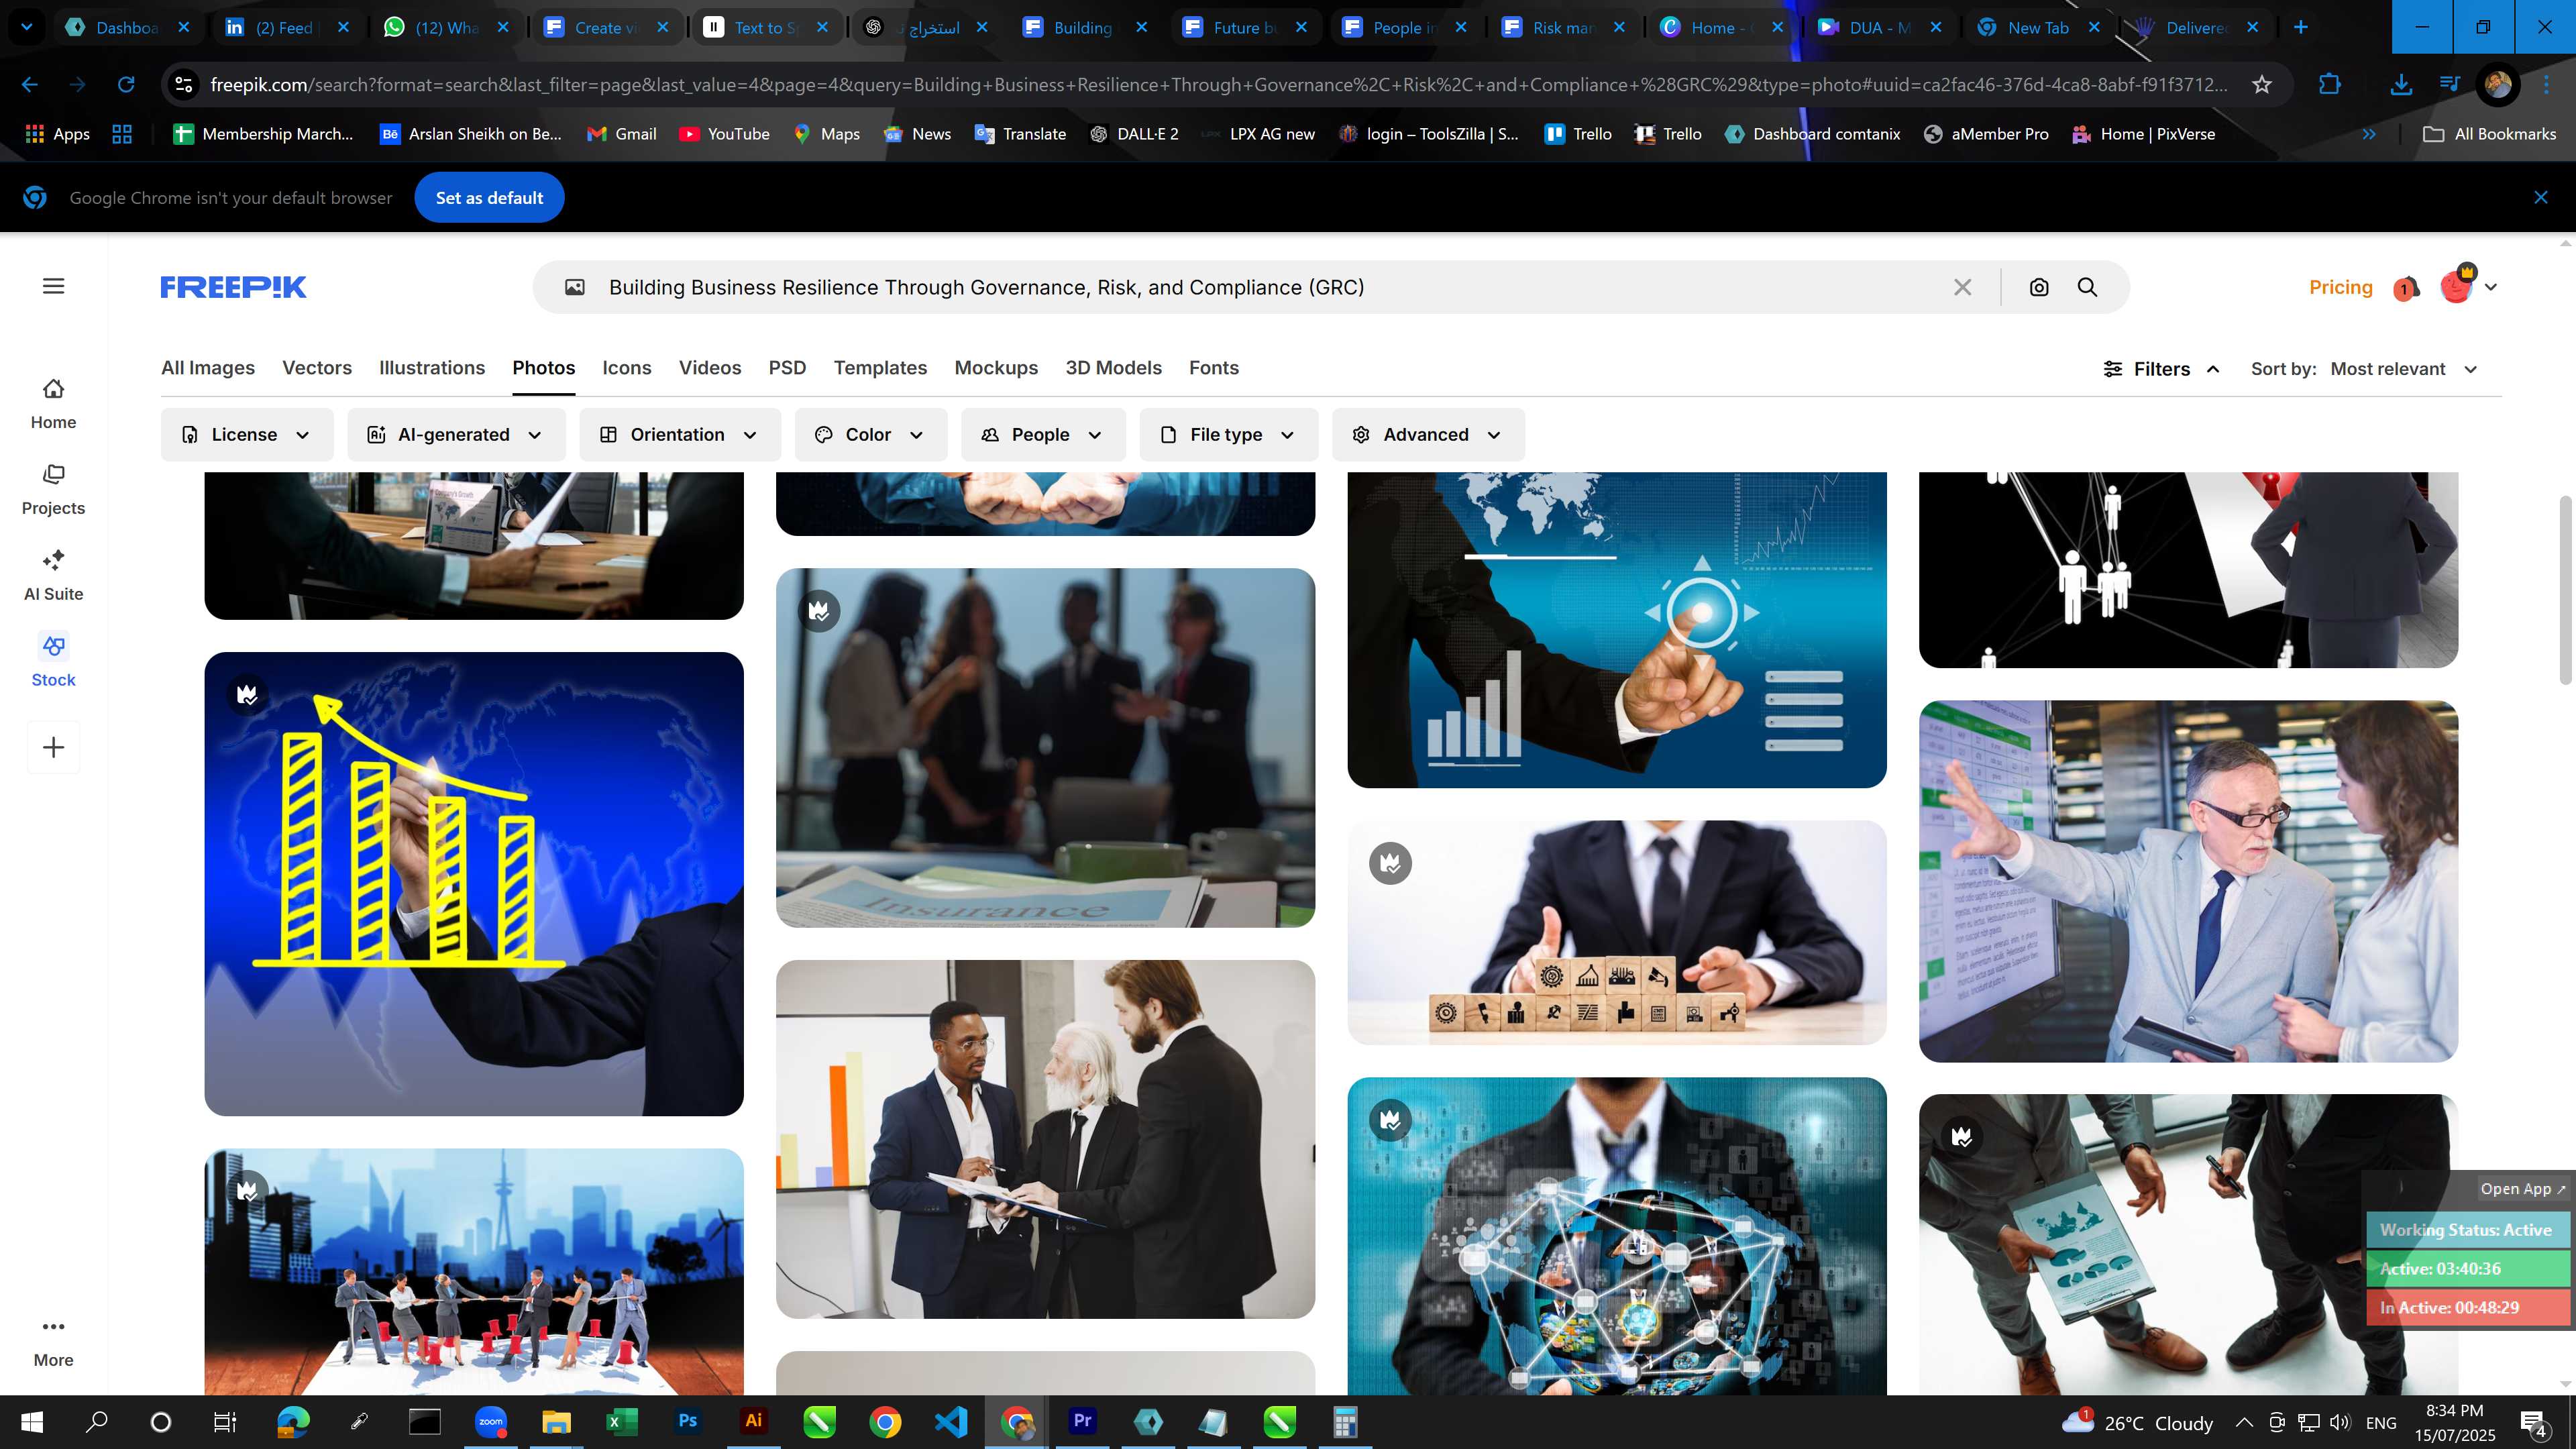This screenshot has height=1449, width=2576.
Task: Click the Chrome address bar
Action: point(1218,85)
